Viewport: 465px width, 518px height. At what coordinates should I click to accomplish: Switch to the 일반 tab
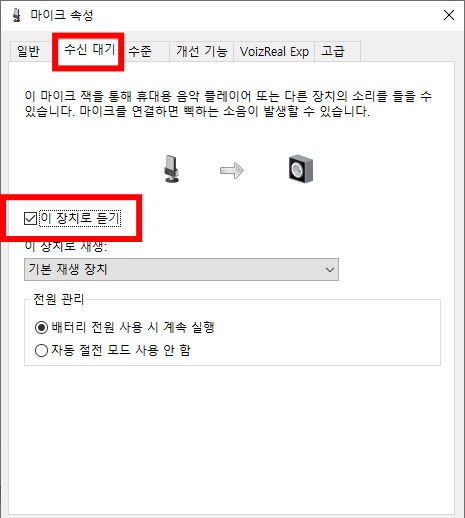(28, 52)
